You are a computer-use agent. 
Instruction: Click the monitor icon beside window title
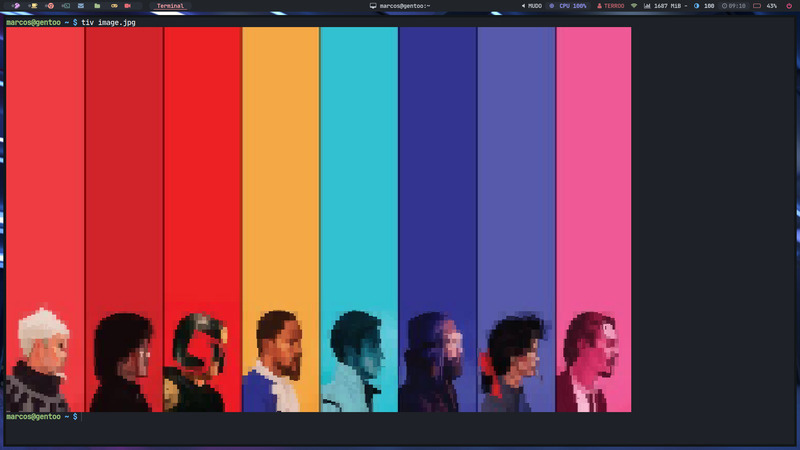tap(373, 6)
